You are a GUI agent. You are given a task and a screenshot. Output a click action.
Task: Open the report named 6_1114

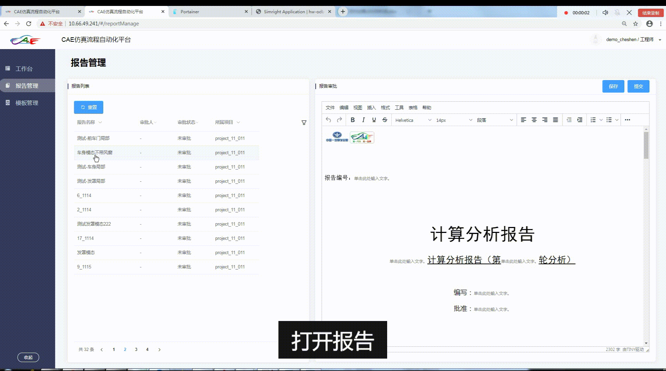click(84, 195)
